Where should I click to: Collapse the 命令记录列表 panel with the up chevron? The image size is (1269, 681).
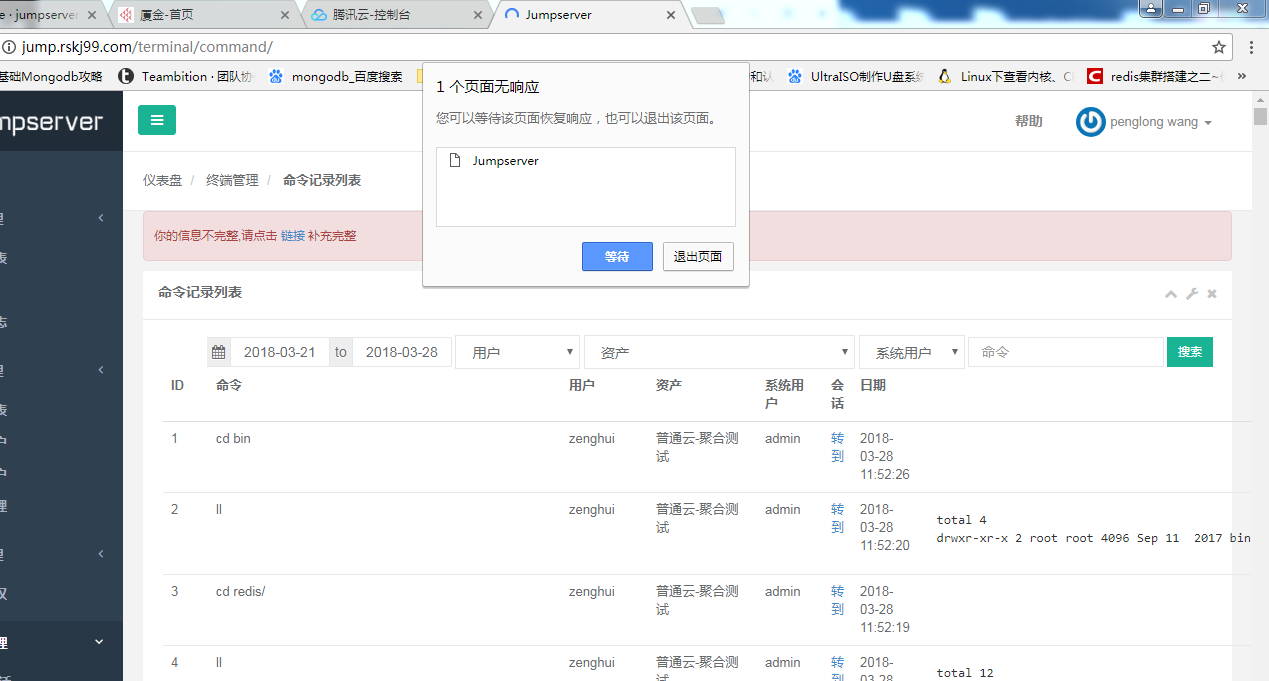(1171, 294)
